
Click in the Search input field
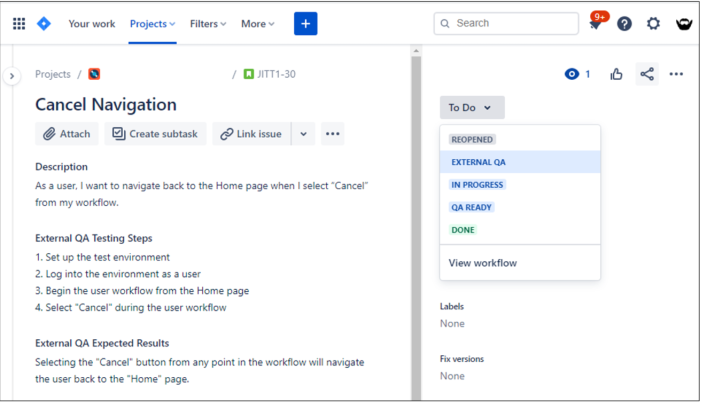point(506,23)
